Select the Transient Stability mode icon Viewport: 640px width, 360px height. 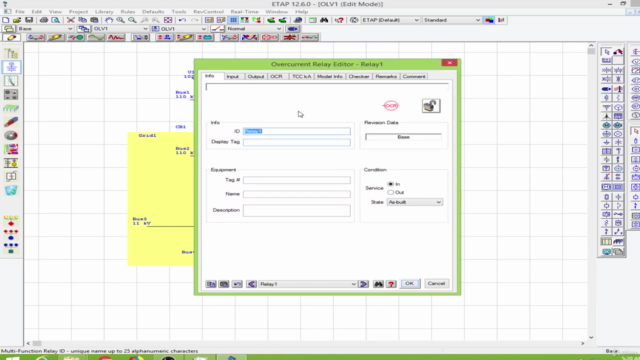pyautogui.click(x=116, y=38)
